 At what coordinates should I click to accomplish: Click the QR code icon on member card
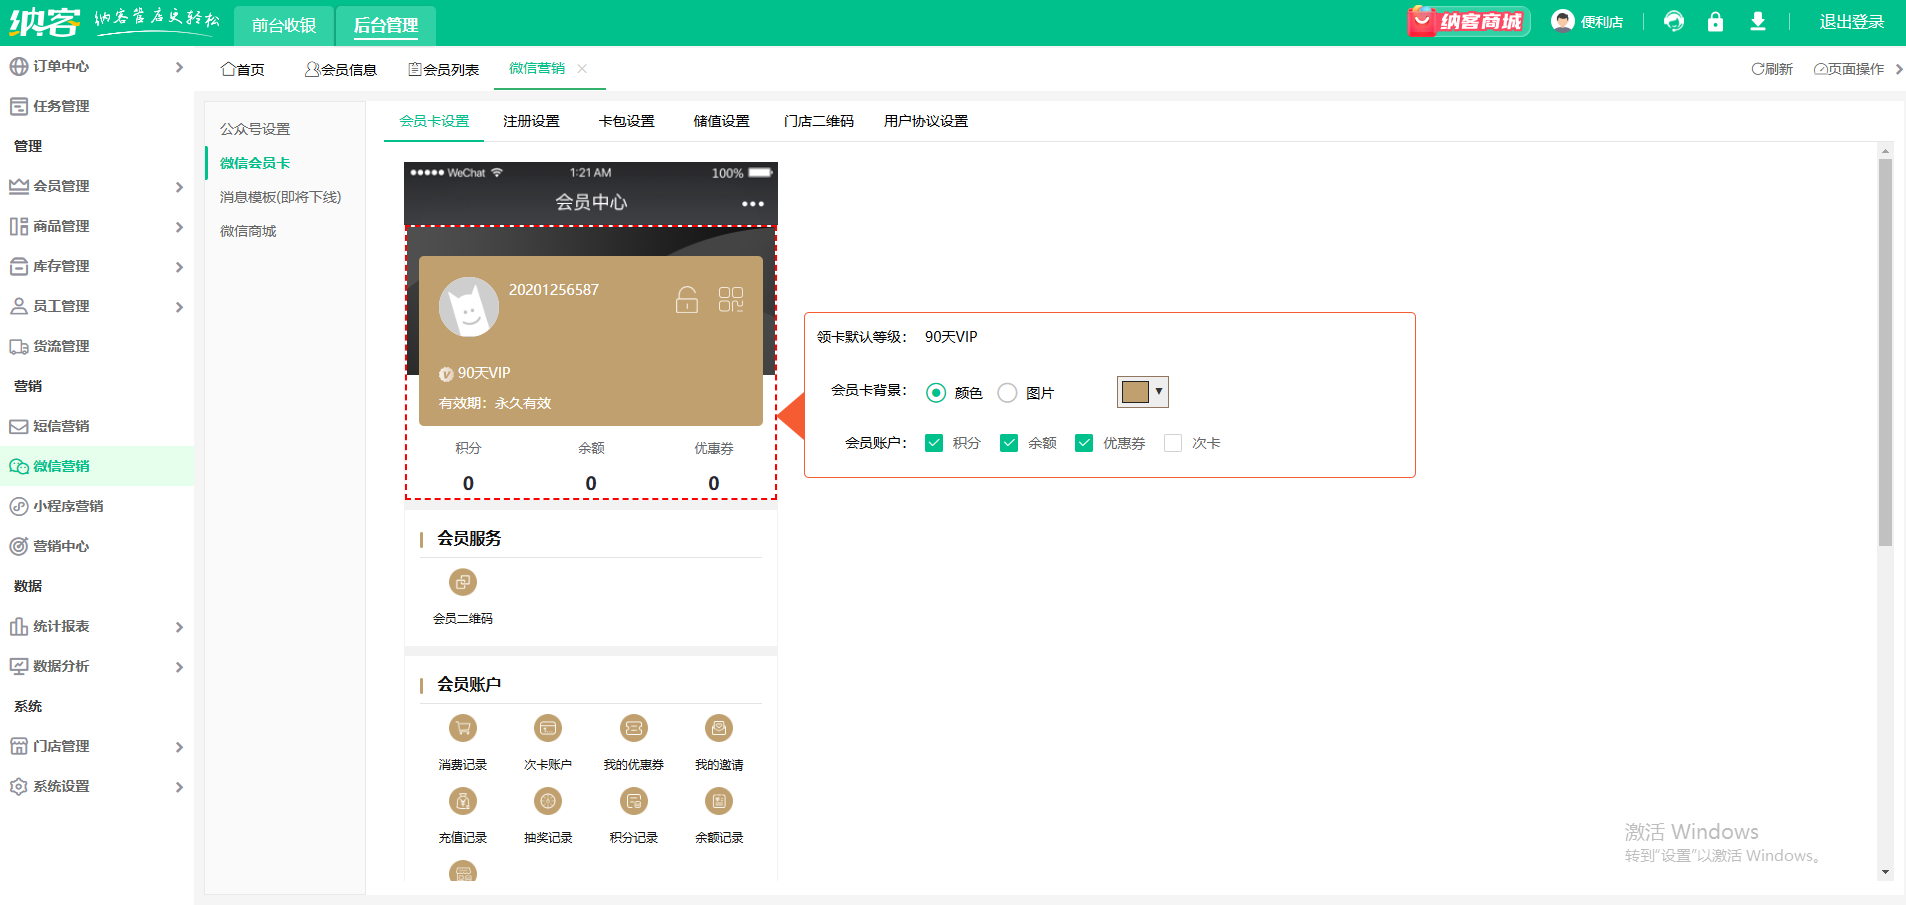[x=731, y=299]
